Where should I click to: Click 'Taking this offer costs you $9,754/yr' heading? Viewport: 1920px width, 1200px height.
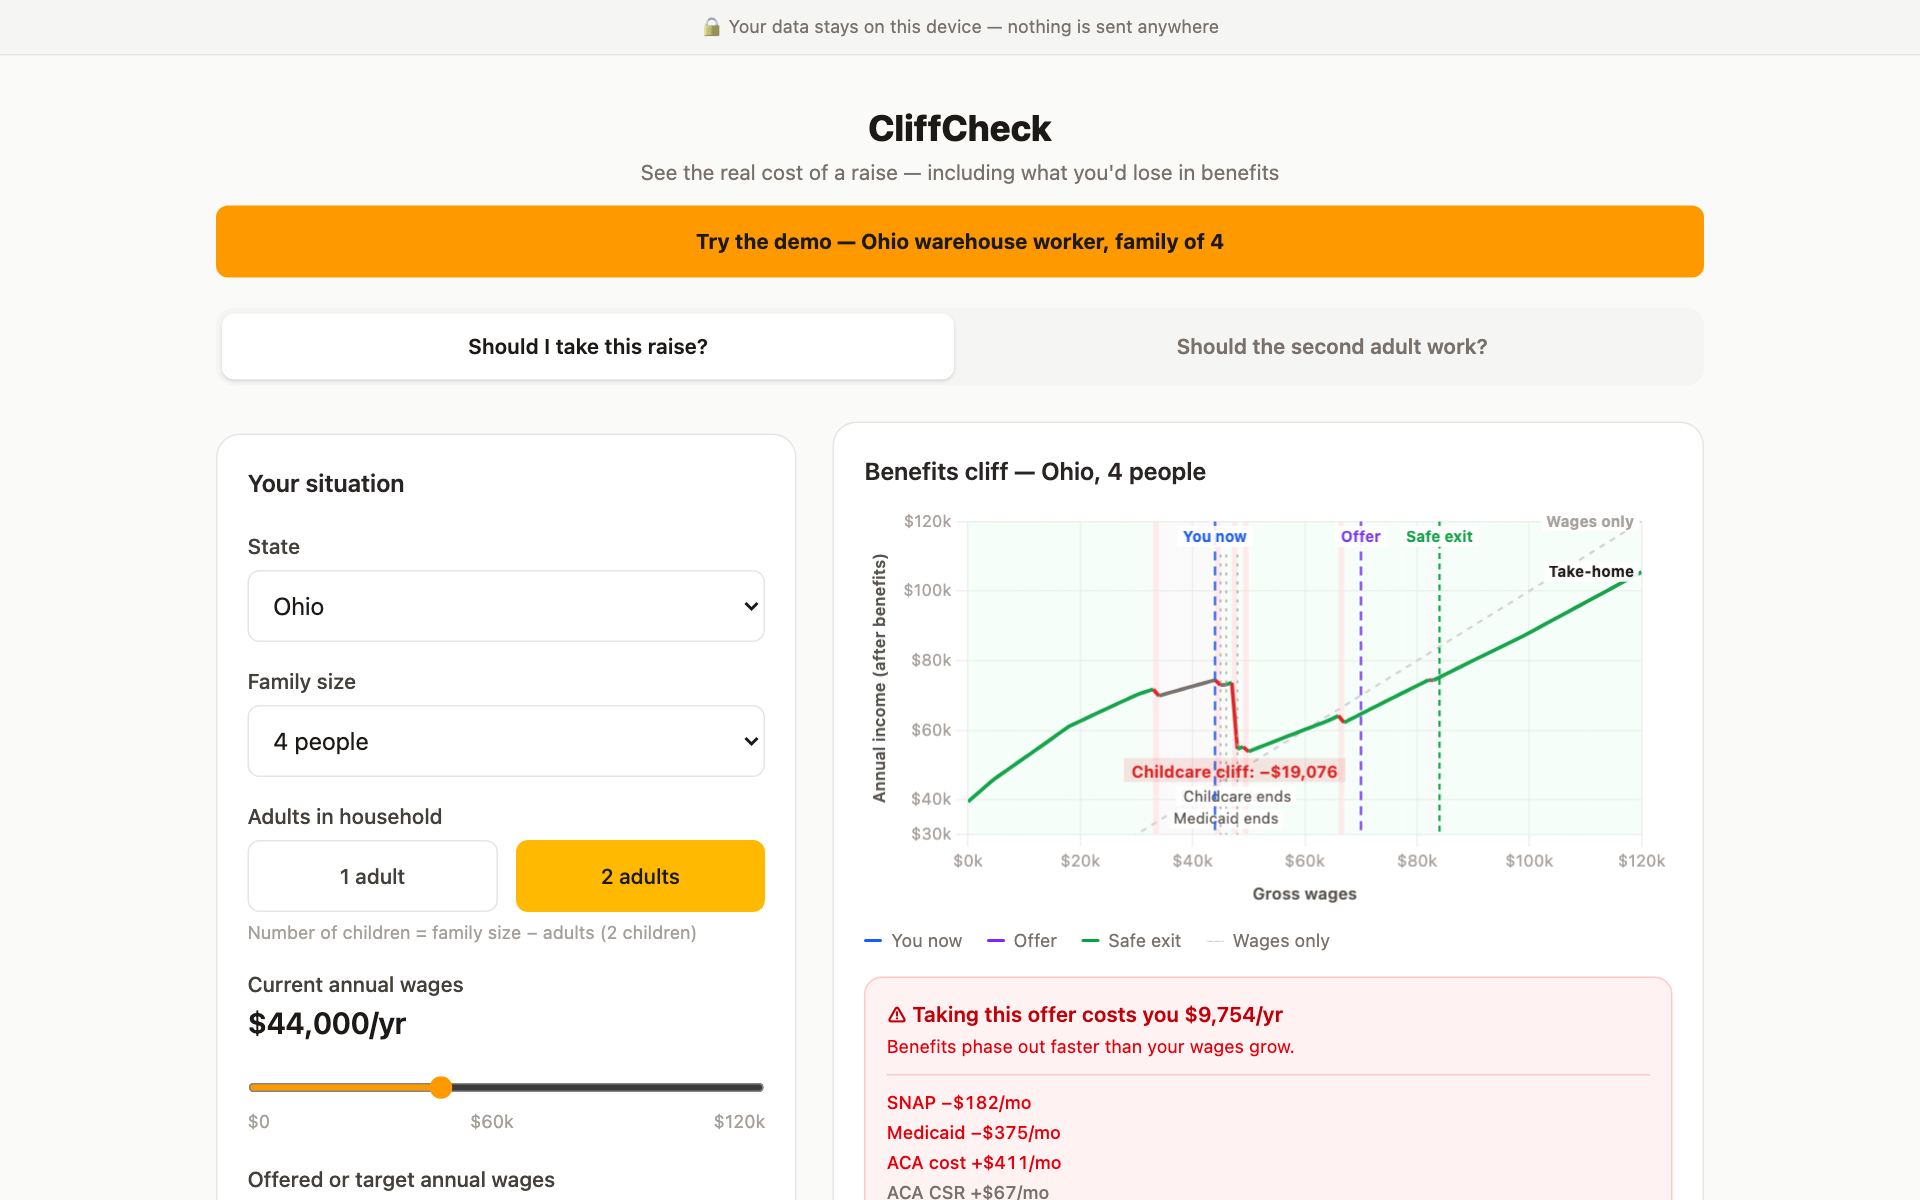click(1097, 1015)
